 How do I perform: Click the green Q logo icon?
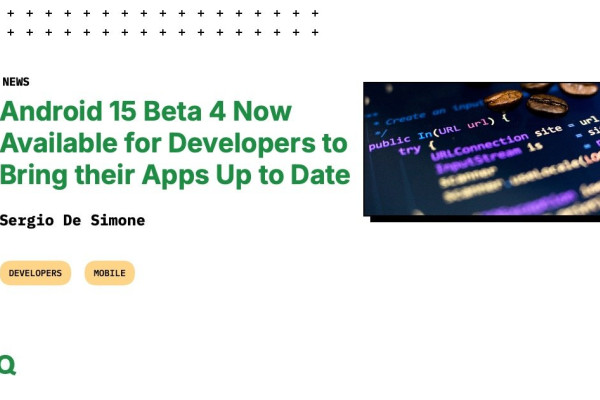click(x=8, y=365)
